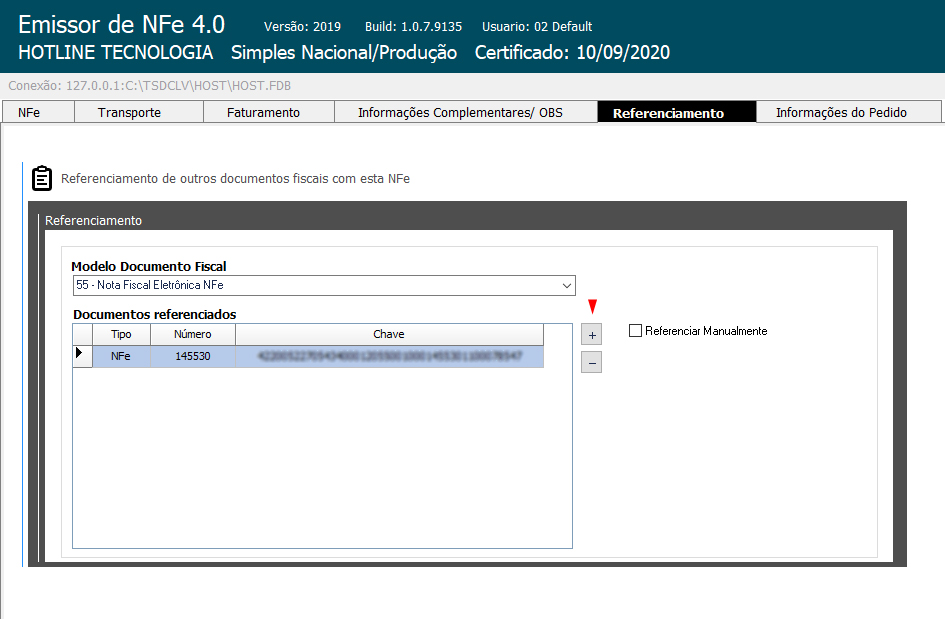Select the document number 145530 cell

pos(192,356)
